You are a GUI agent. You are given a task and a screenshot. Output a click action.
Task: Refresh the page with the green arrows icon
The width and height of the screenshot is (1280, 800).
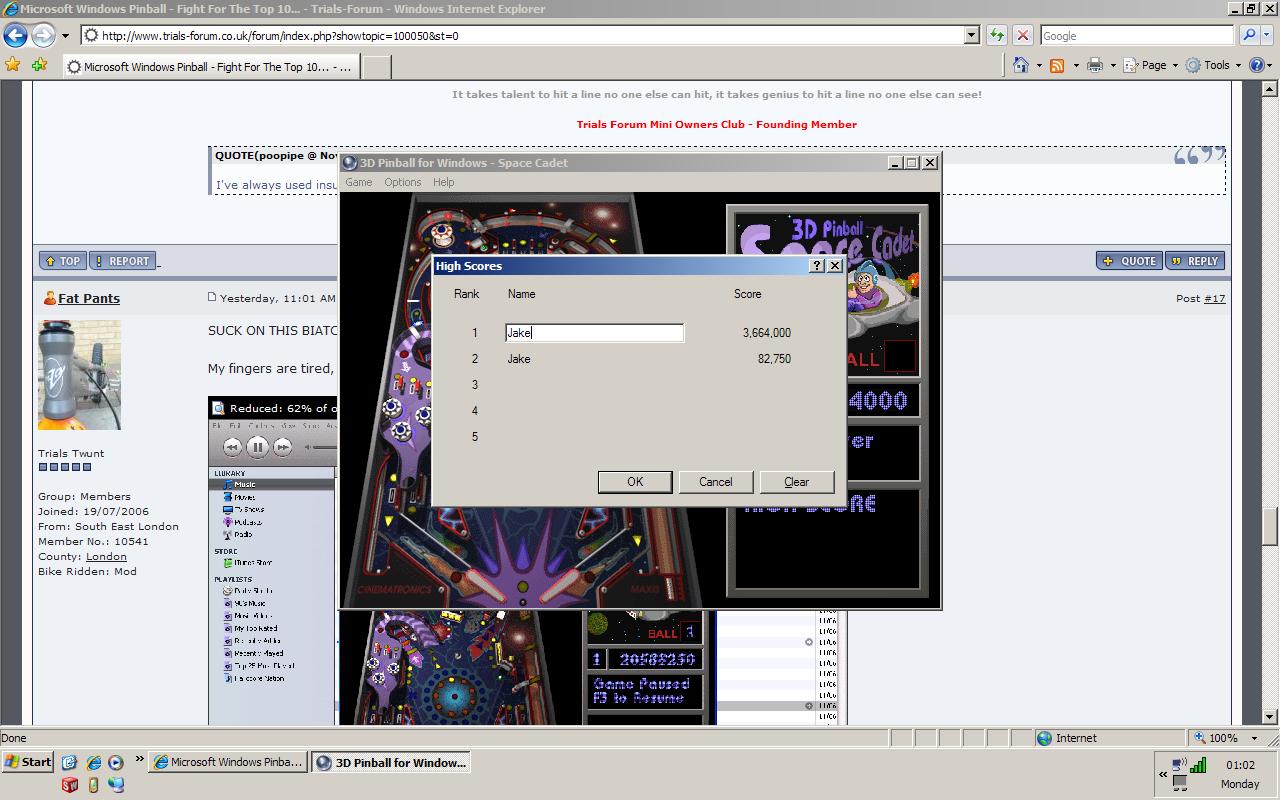997,35
